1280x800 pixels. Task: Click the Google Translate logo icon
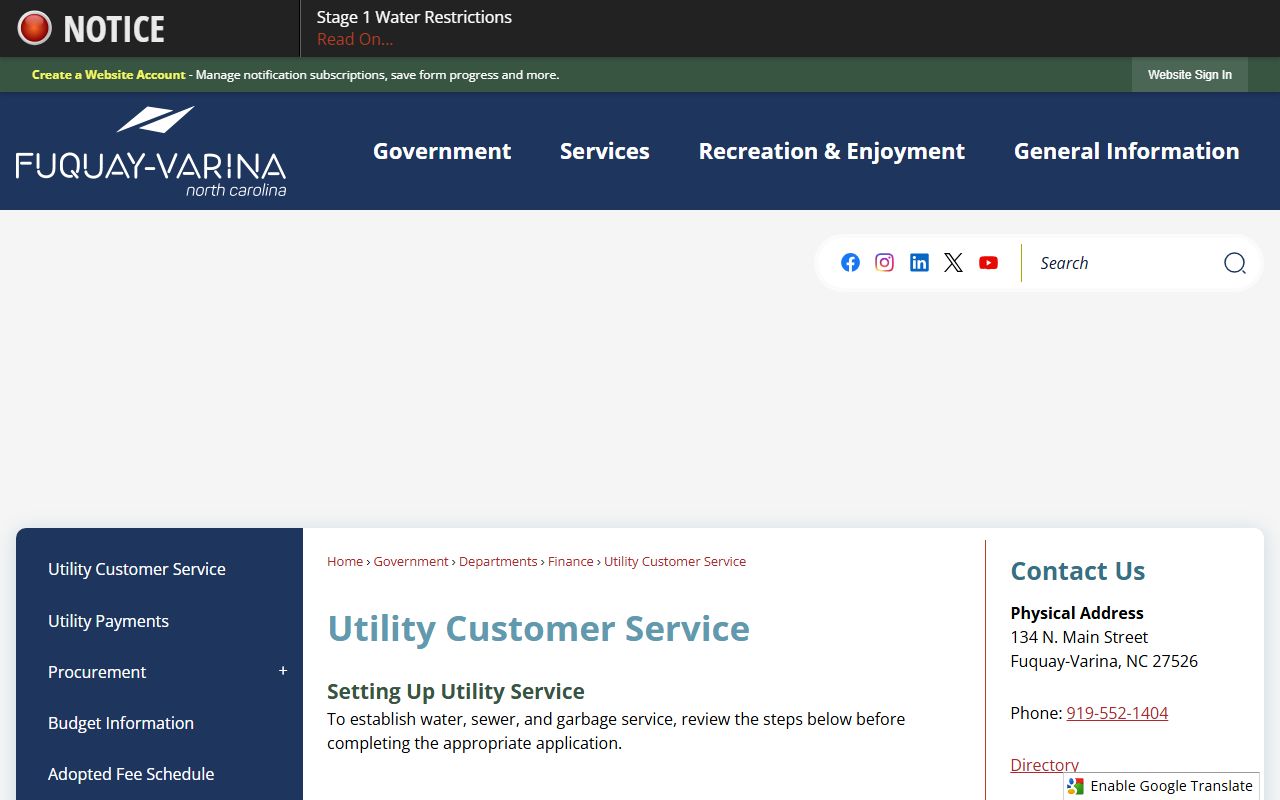point(1076,786)
